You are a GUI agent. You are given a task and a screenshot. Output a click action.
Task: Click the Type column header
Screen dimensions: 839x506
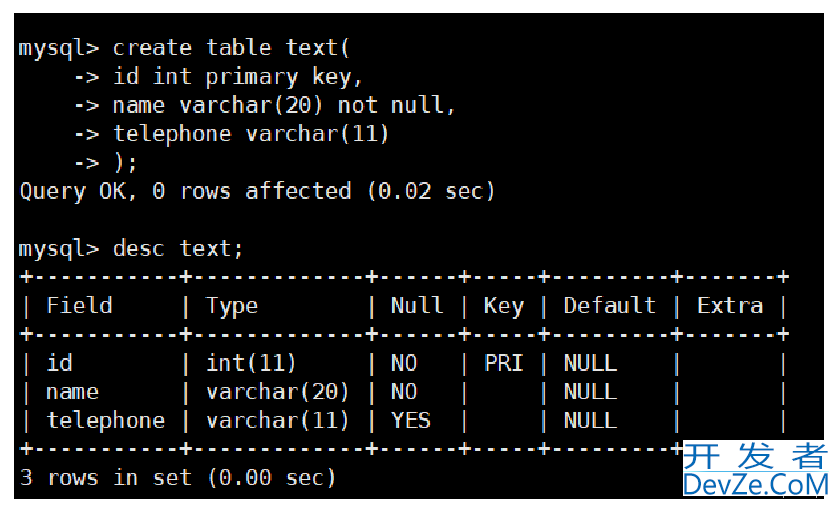232,306
